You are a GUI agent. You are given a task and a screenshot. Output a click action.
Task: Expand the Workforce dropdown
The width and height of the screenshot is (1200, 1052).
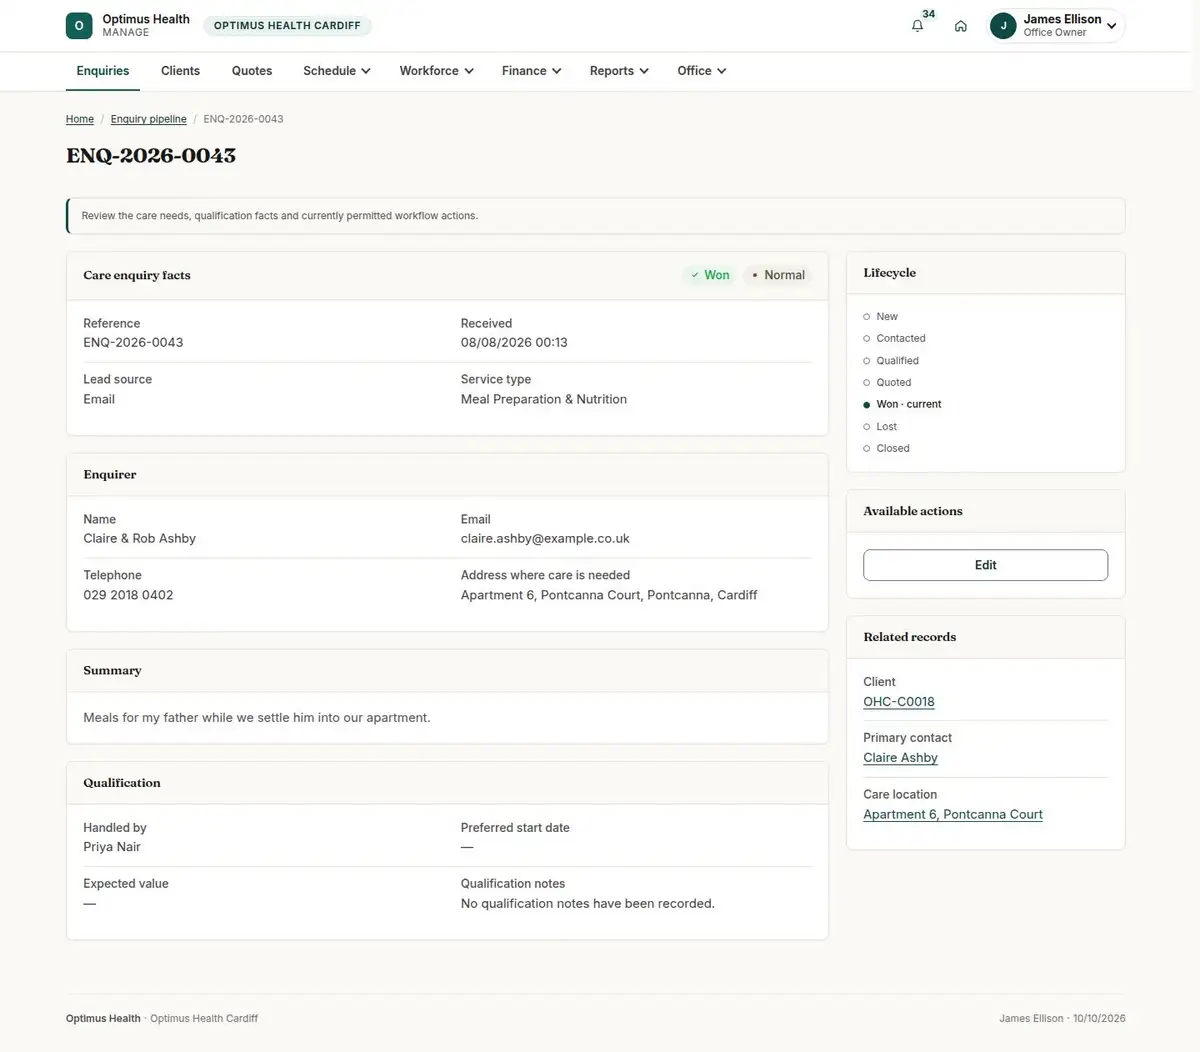436,71
